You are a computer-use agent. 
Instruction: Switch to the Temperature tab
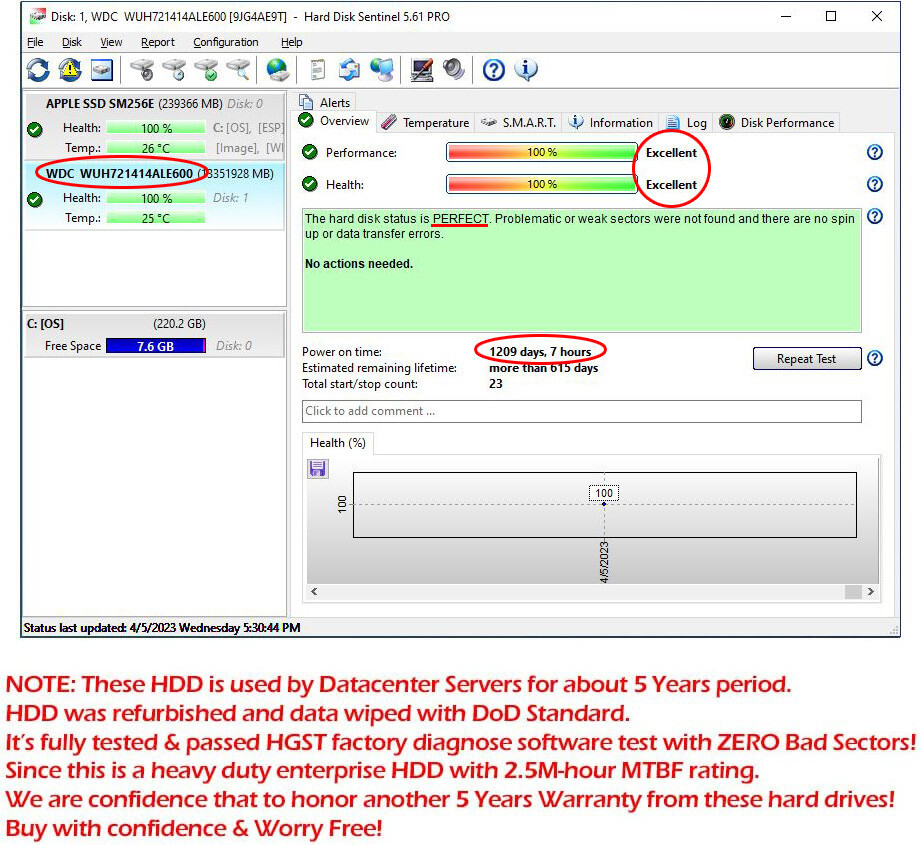[x=426, y=122]
